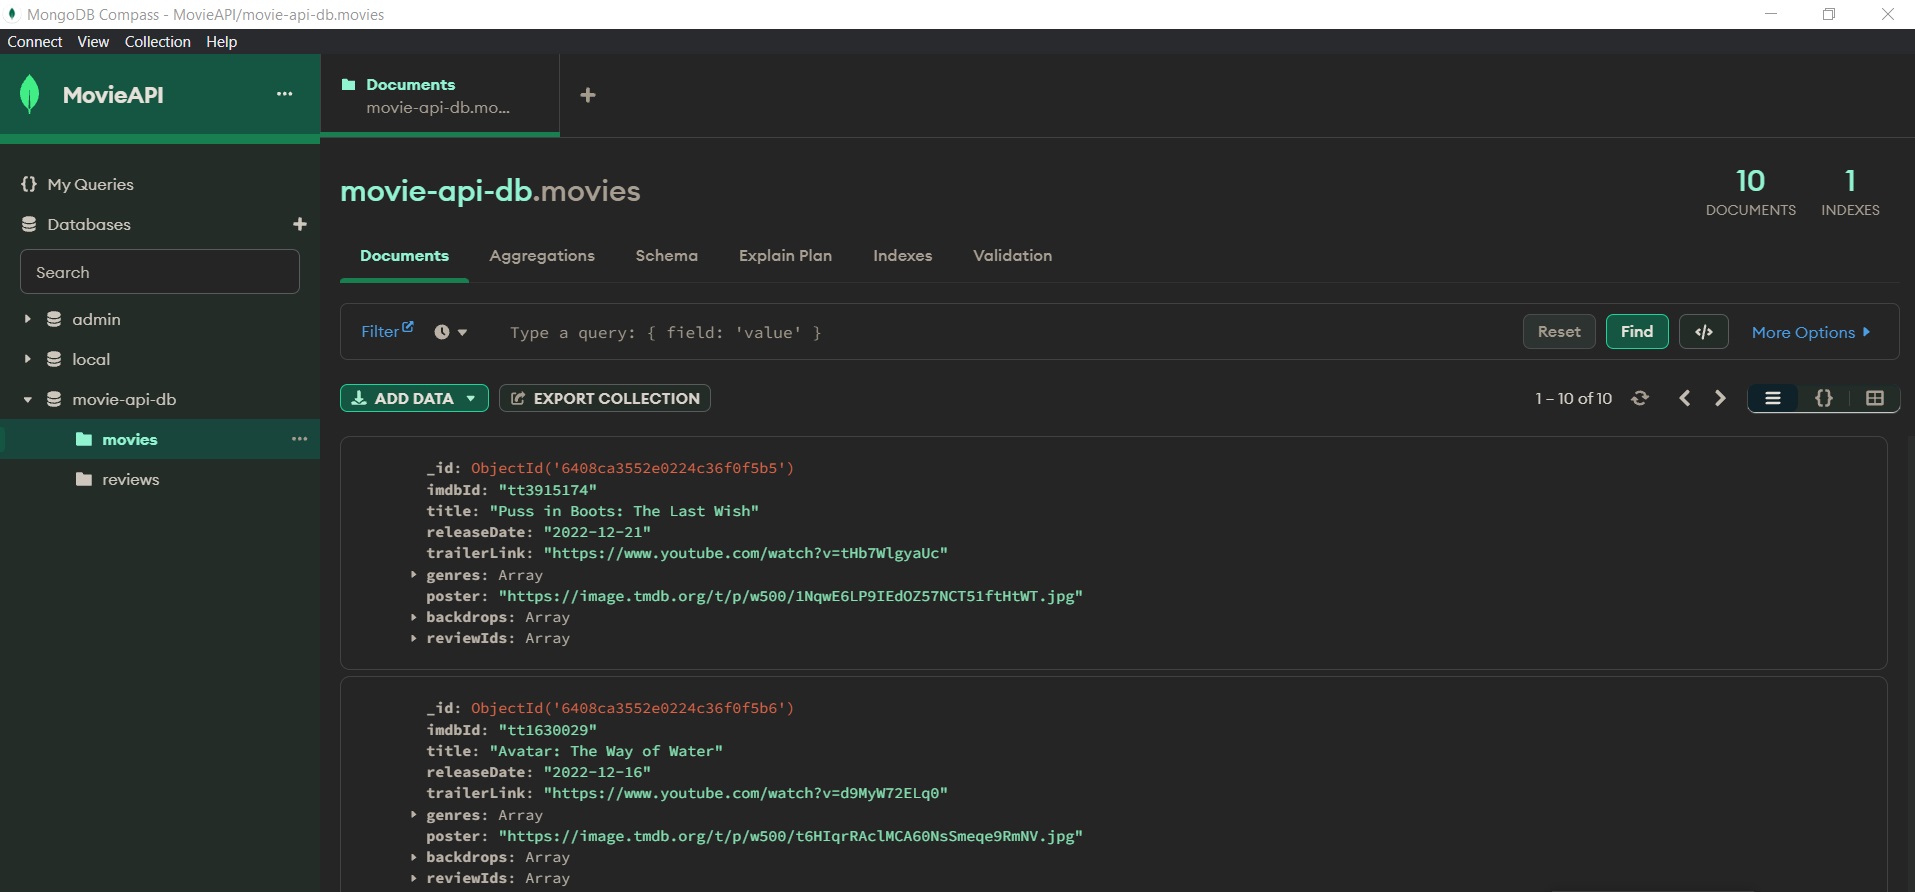Switch to the Aggregations tab
This screenshot has width=1915, height=892.
tap(542, 256)
